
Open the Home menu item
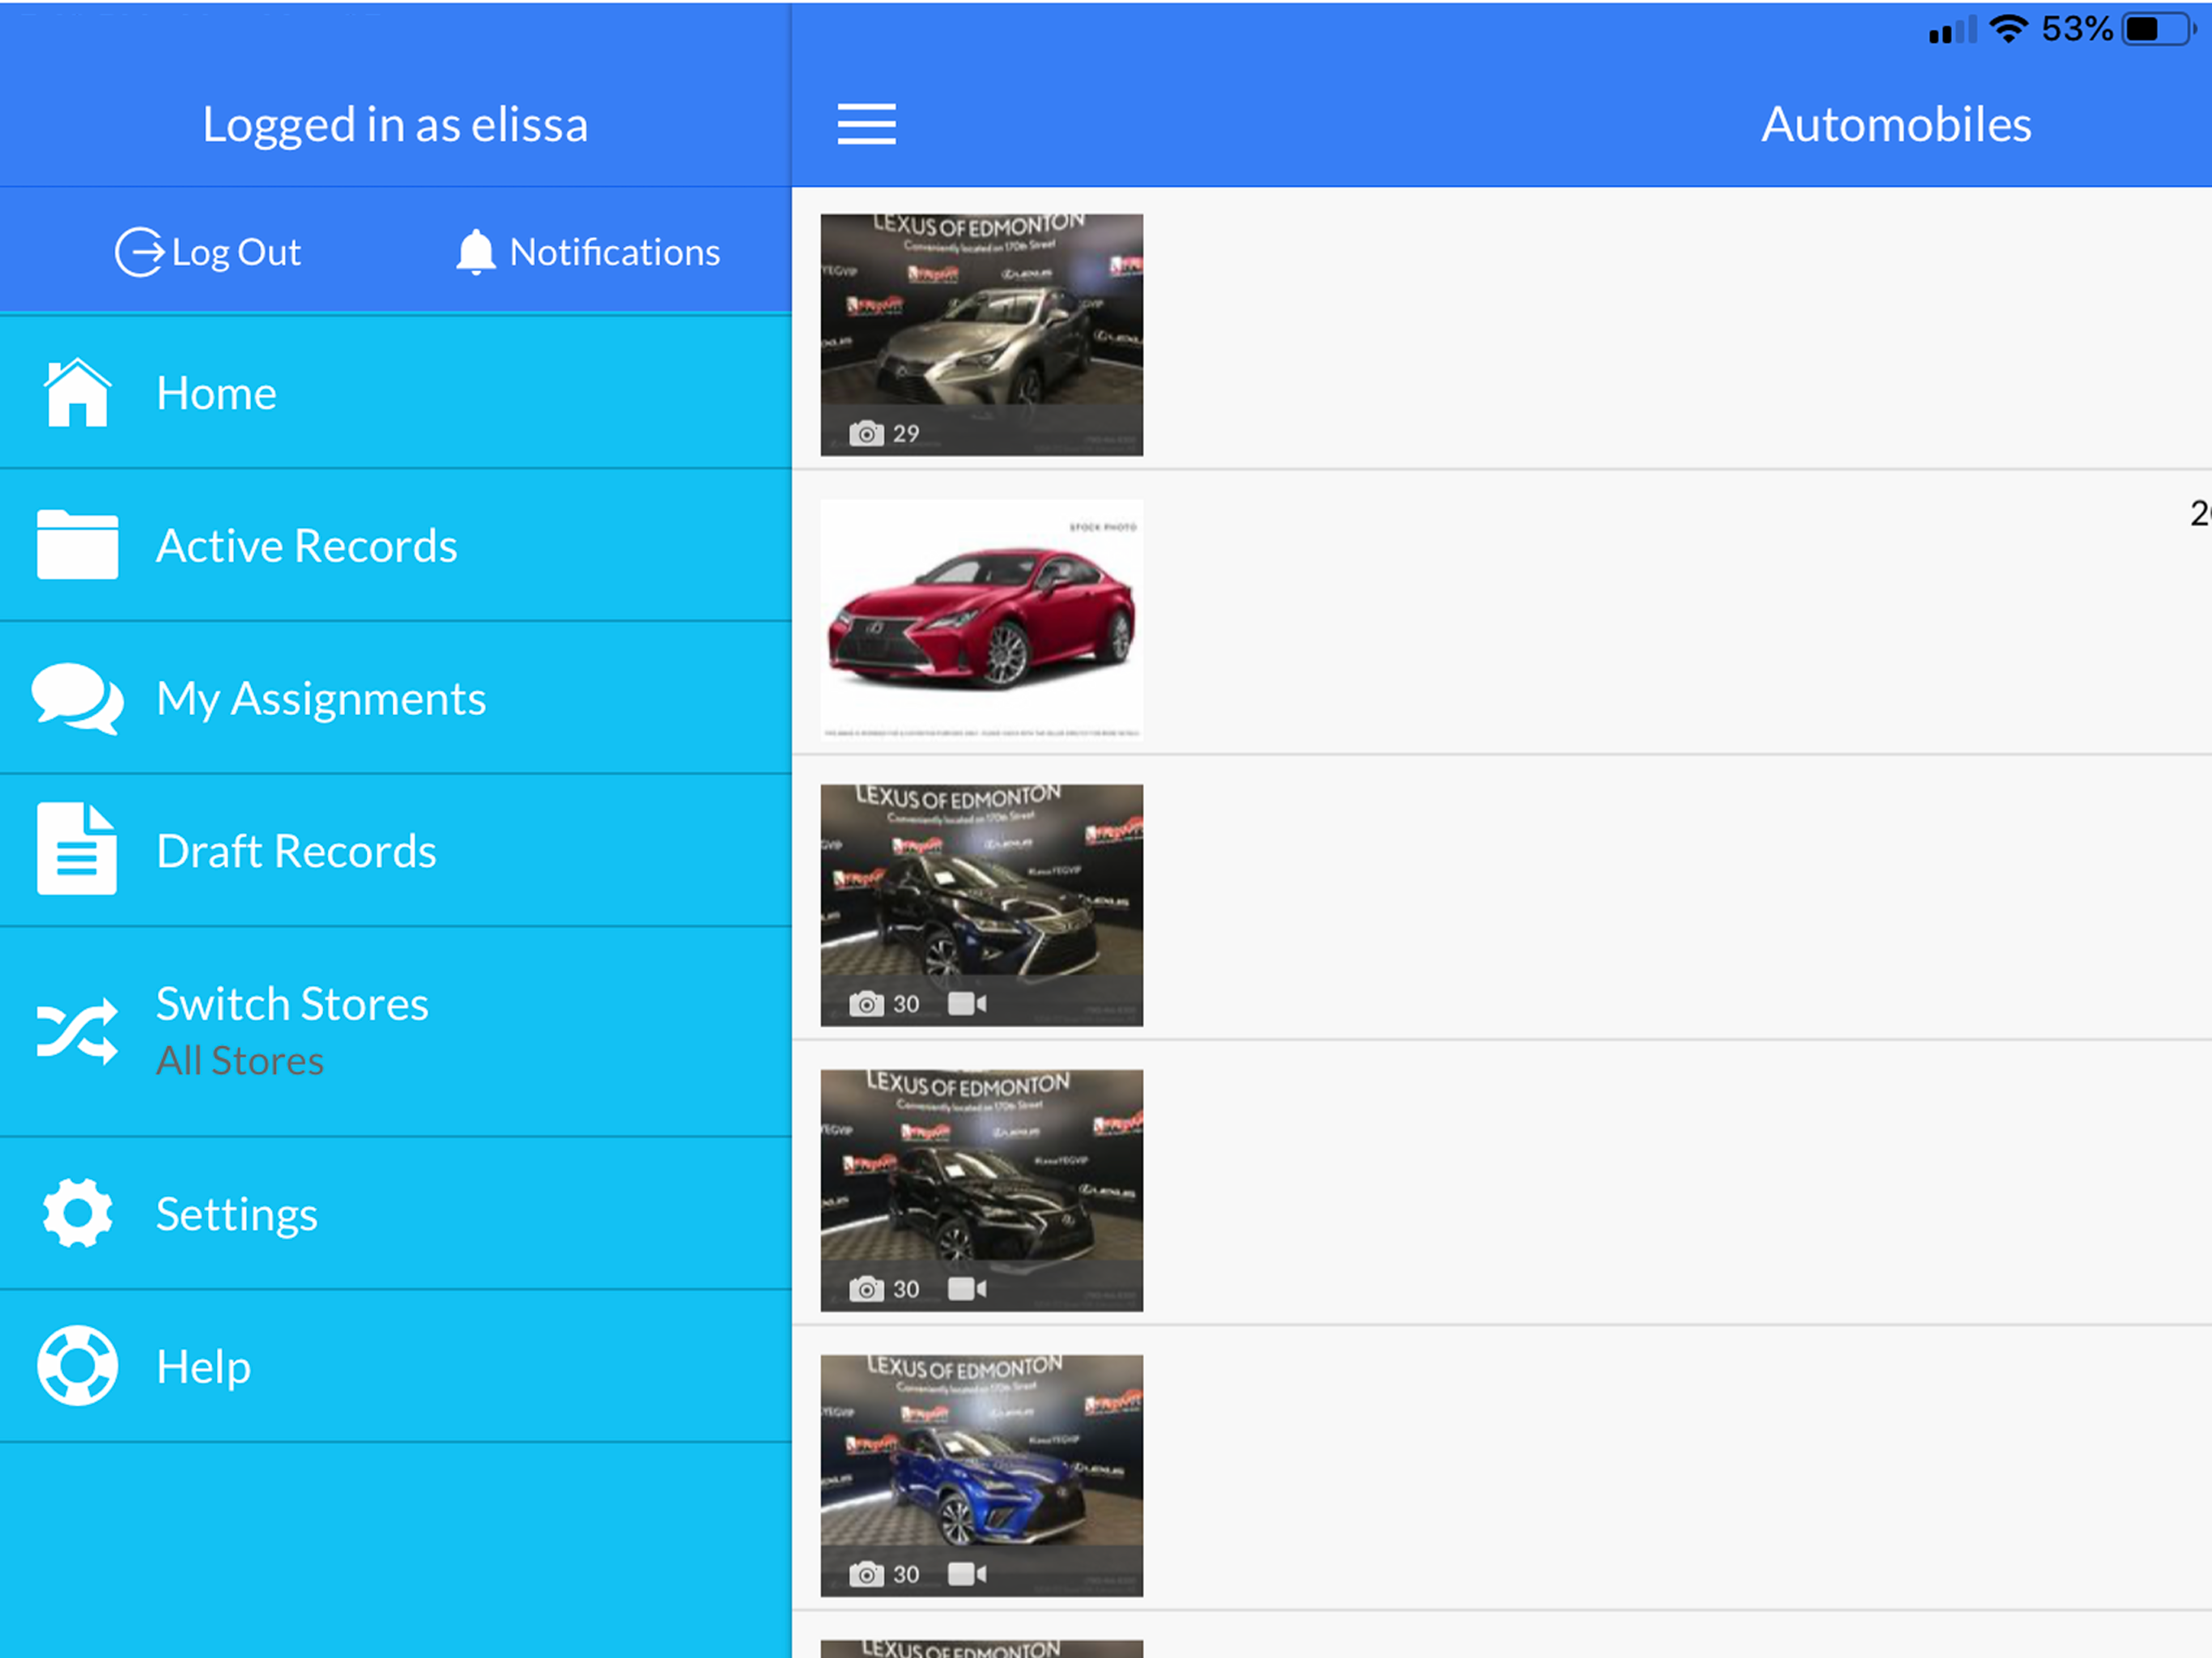[395, 393]
